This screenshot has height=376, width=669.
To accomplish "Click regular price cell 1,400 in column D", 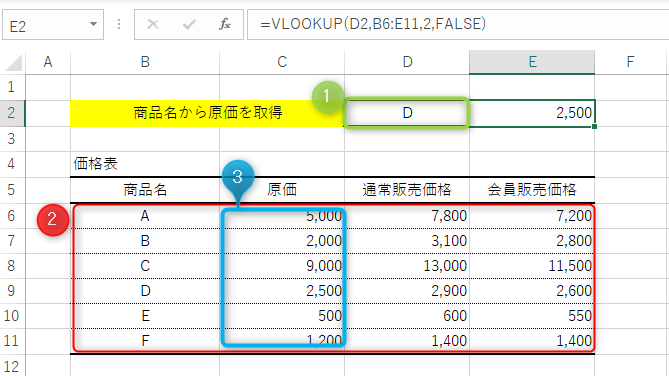I will tap(407, 341).
